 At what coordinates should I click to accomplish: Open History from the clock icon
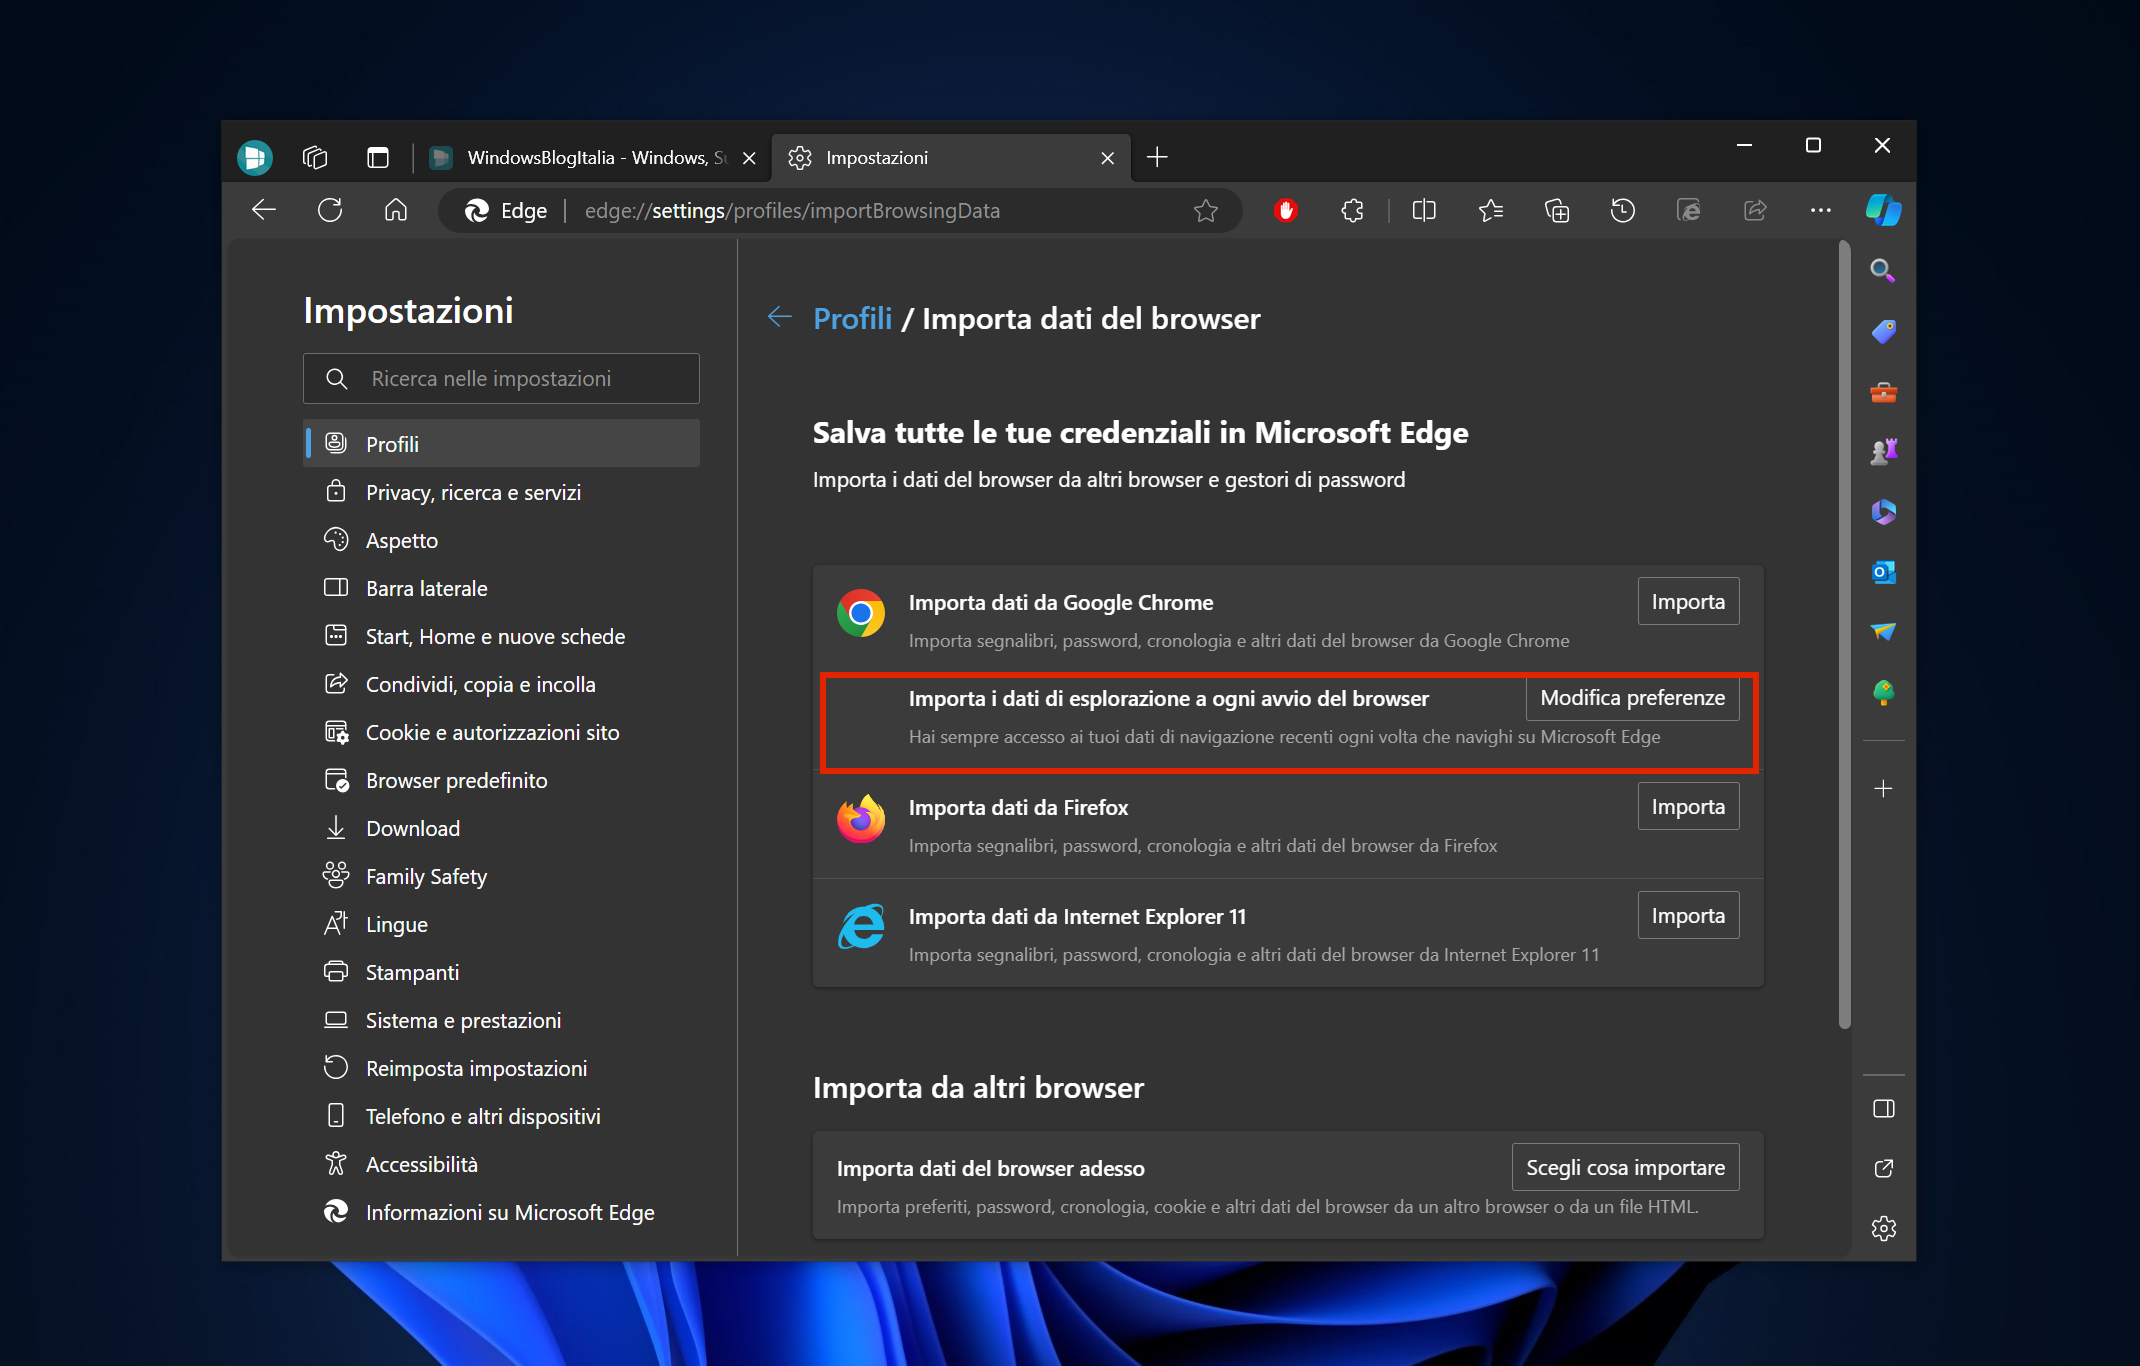[x=1623, y=210]
